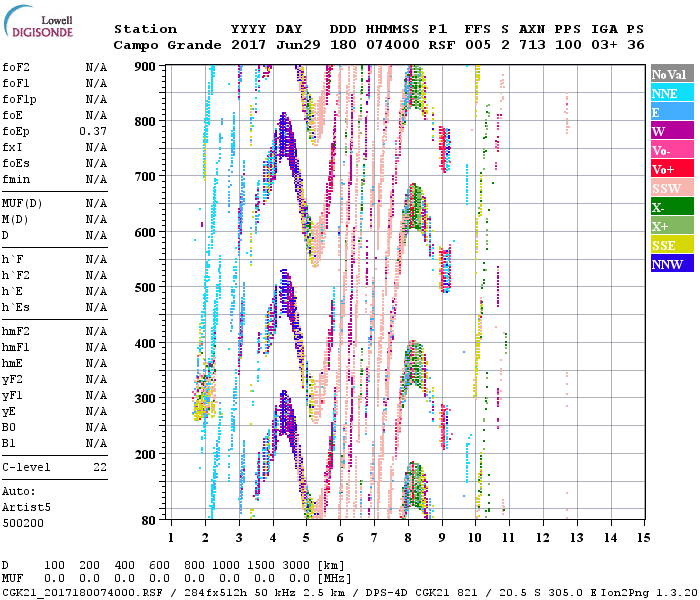This screenshot has height=600, width=700.
Task: Select the SSE legend swatch
Action: coord(672,245)
